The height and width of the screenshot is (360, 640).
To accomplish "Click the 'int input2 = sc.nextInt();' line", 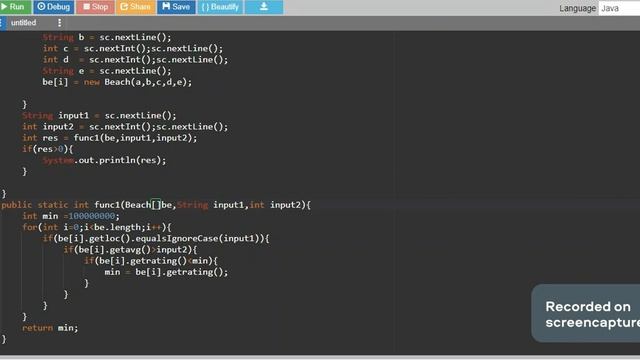I will [x=125, y=127].
